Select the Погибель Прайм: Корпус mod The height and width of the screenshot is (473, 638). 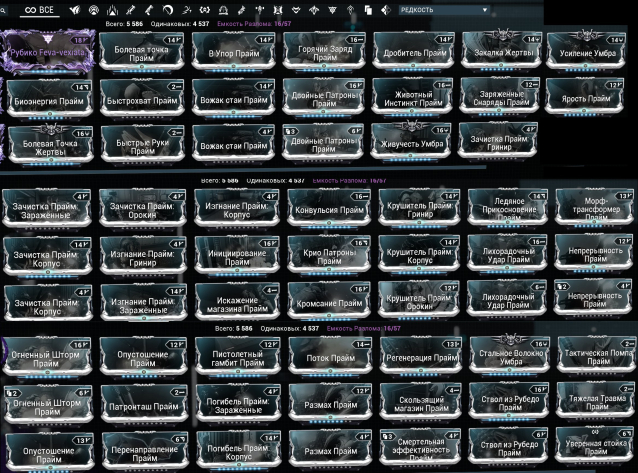tap(238, 451)
